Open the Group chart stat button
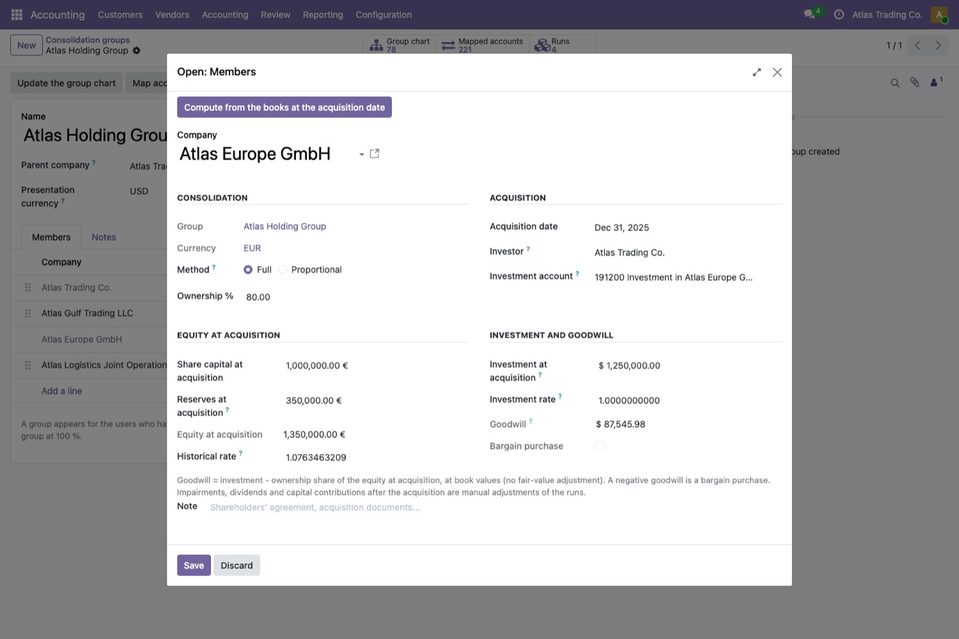Viewport: 959px width, 639px height. [399, 45]
